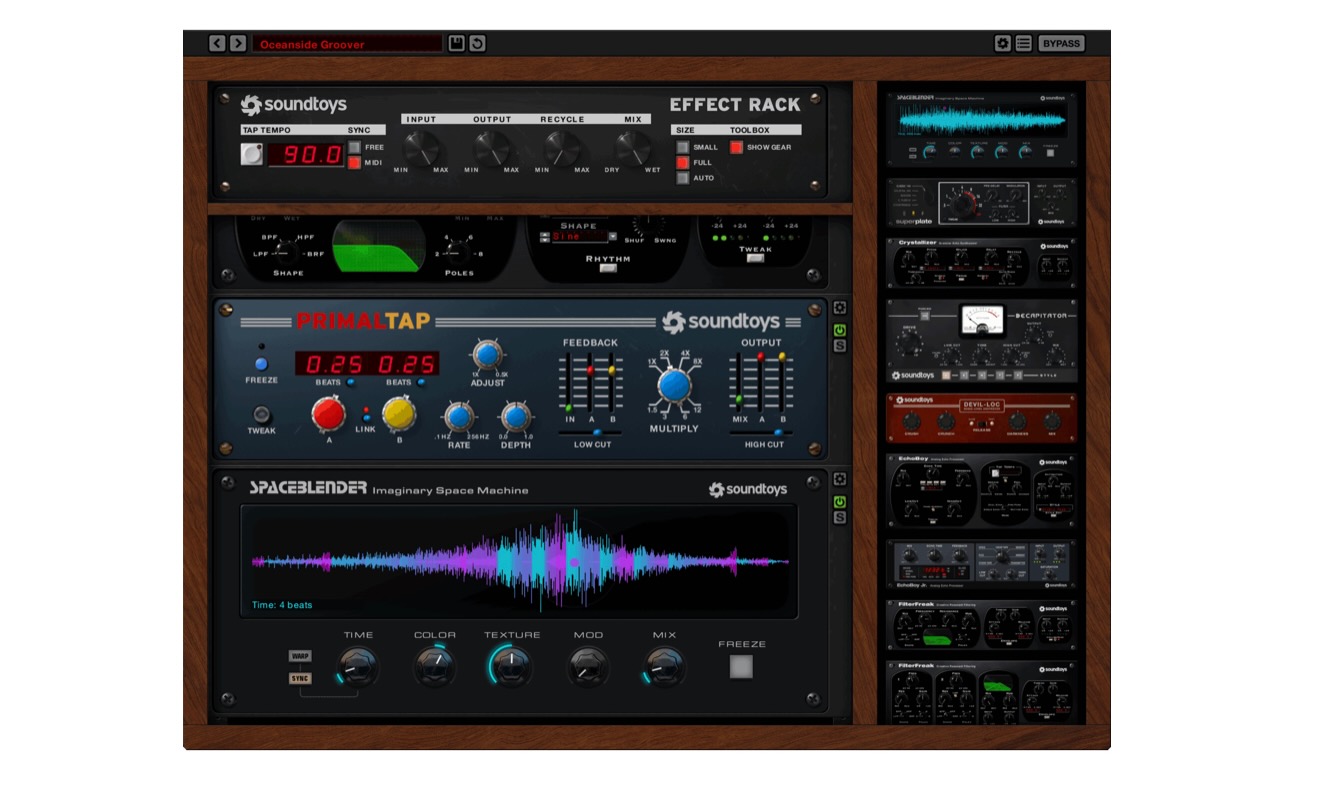Click the PrimalTap TWEAK button
Viewport: 1317px width, 790px height.
pyautogui.click(x=262, y=414)
